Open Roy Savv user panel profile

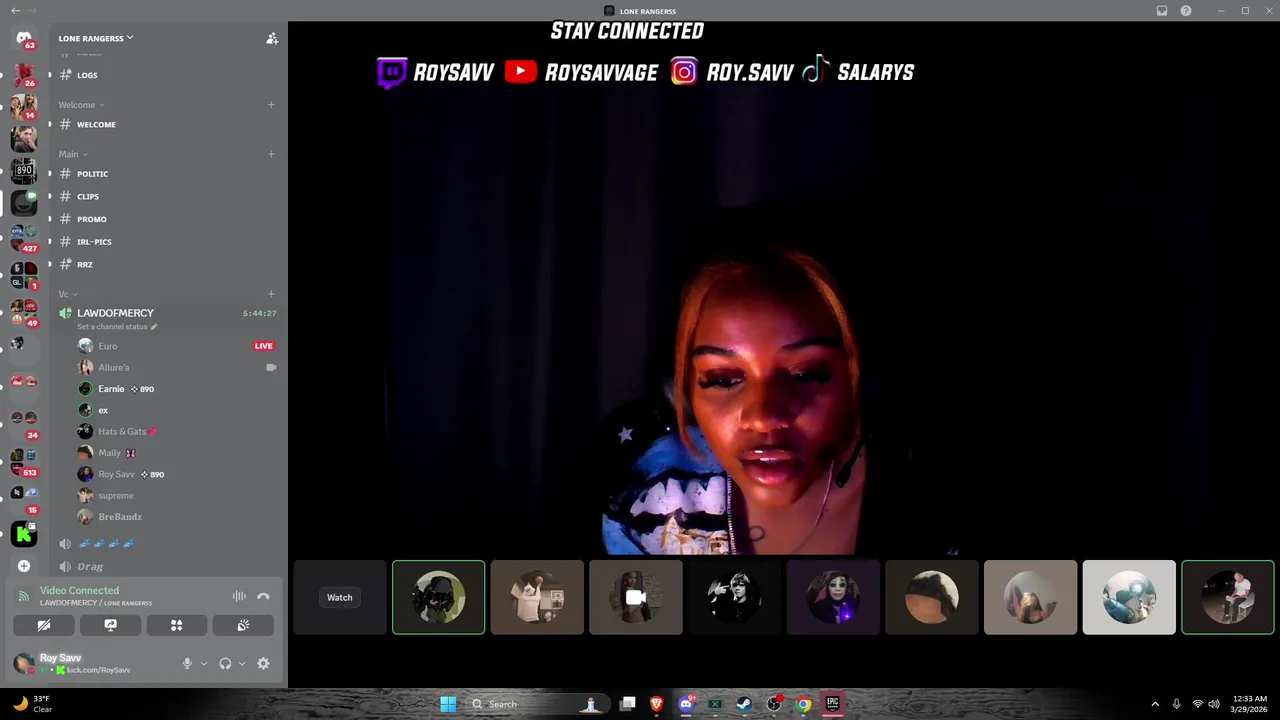coord(85,663)
